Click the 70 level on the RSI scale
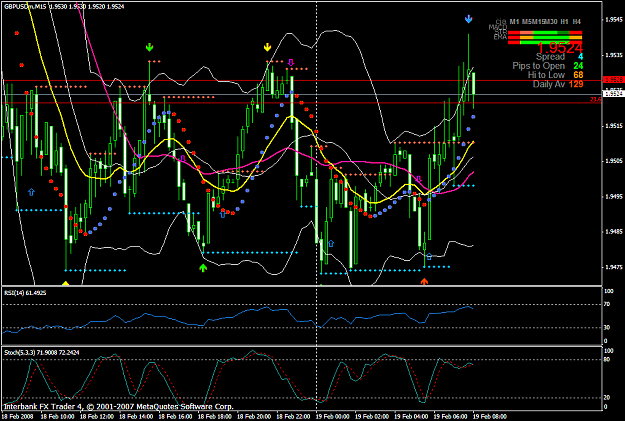 pyautogui.click(x=607, y=305)
